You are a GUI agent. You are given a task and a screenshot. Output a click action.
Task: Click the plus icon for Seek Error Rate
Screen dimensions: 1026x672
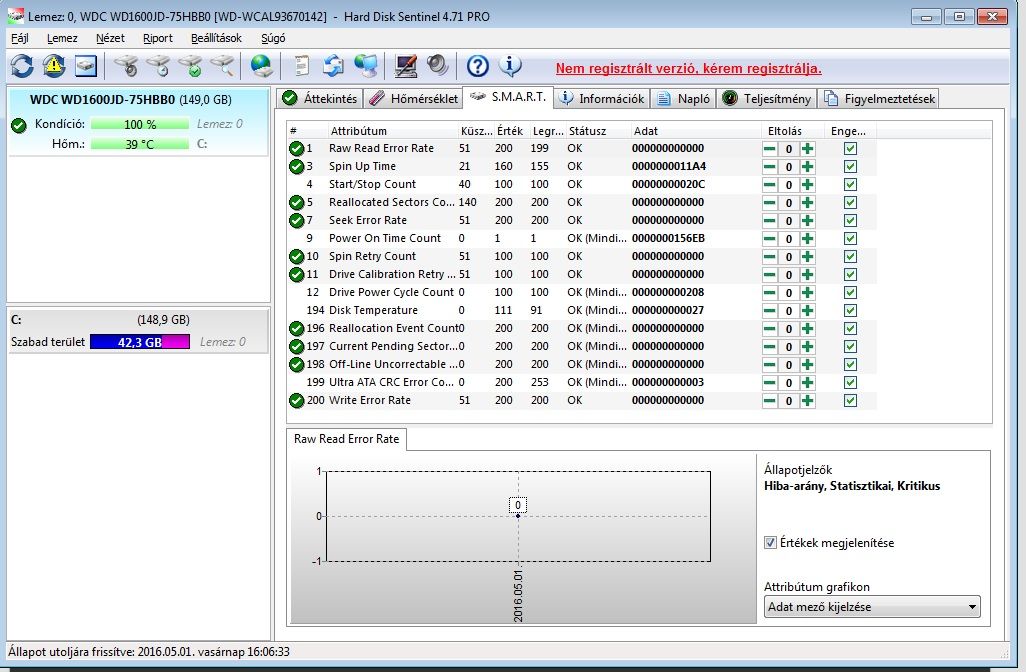(x=808, y=221)
